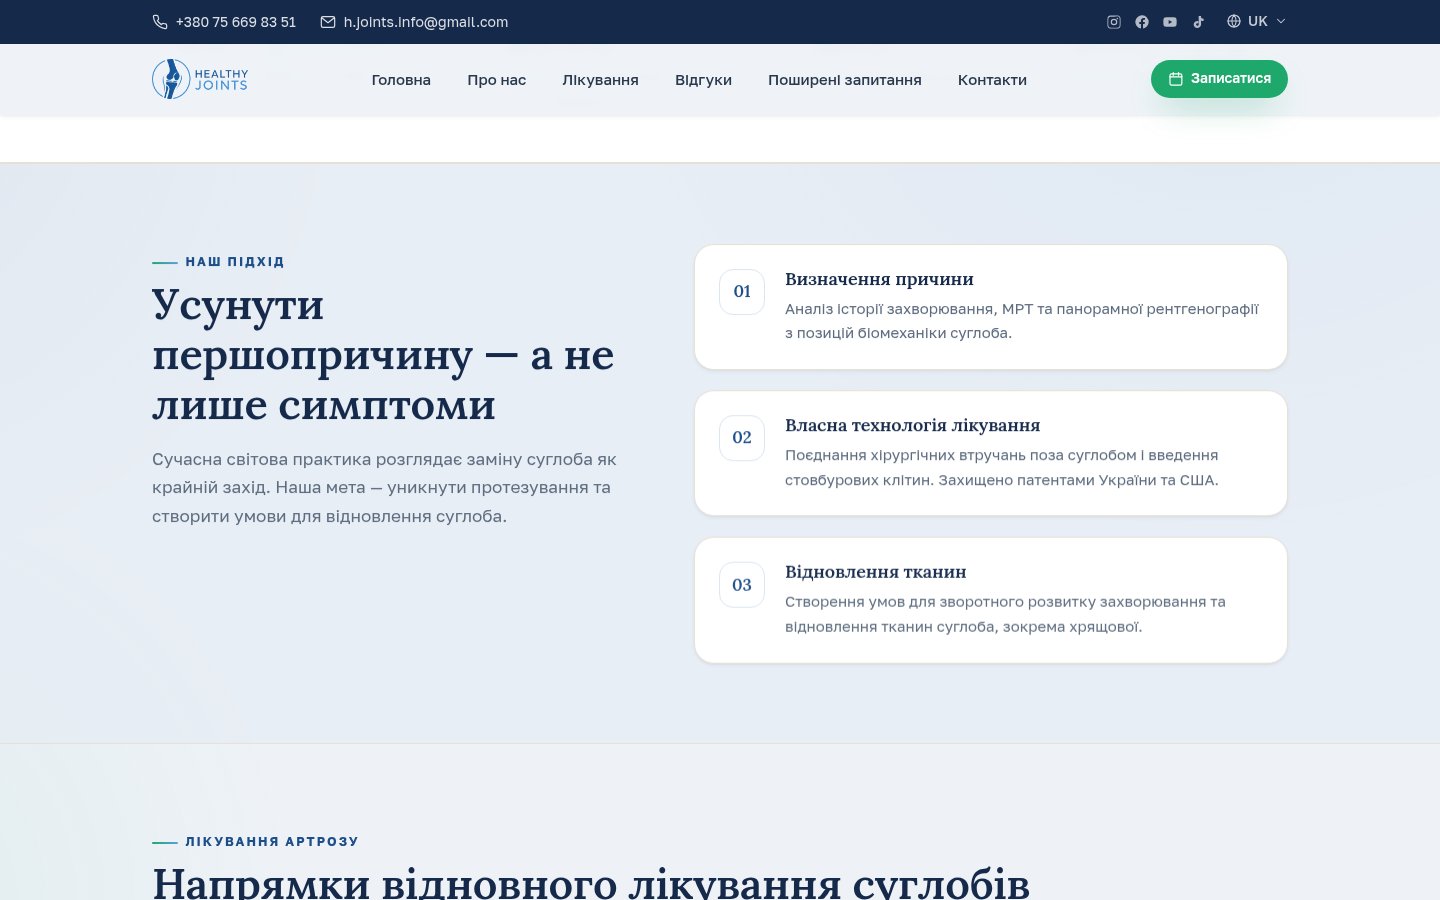Go to Контакти page
This screenshot has width=1440, height=900.
tap(992, 80)
